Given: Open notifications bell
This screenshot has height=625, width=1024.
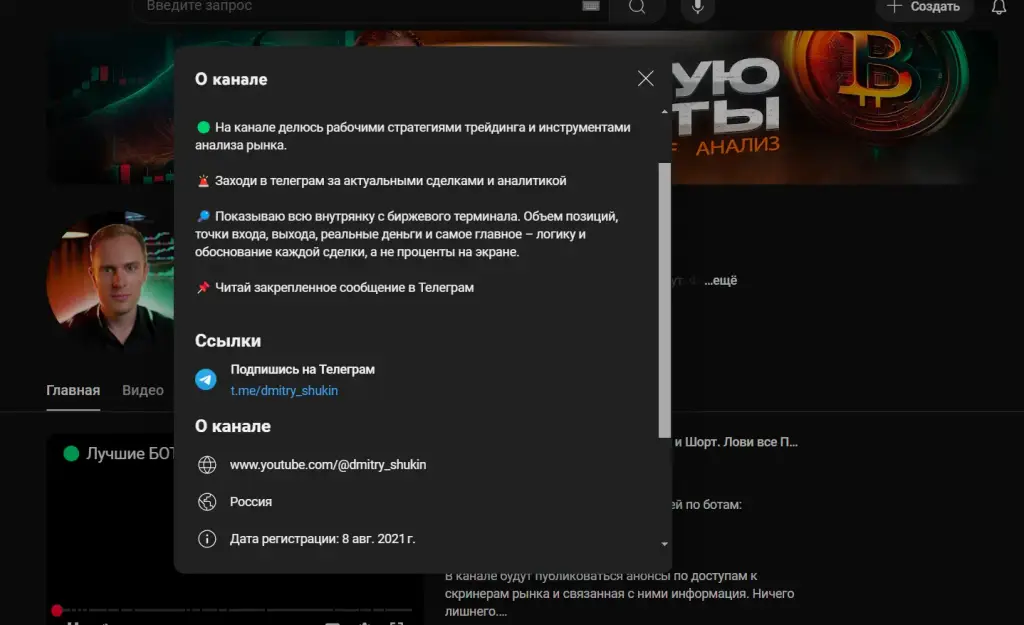Looking at the screenshot, I should (999, 7).
